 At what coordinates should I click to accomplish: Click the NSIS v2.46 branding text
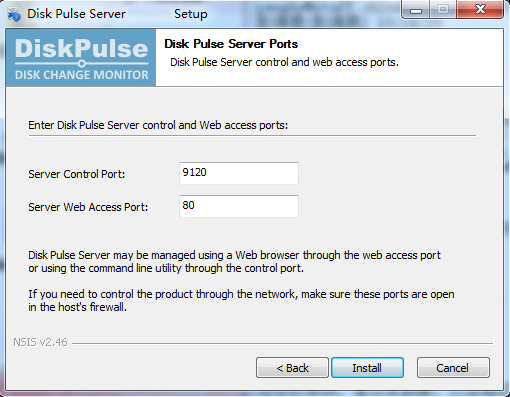click(x=40, y=342)
